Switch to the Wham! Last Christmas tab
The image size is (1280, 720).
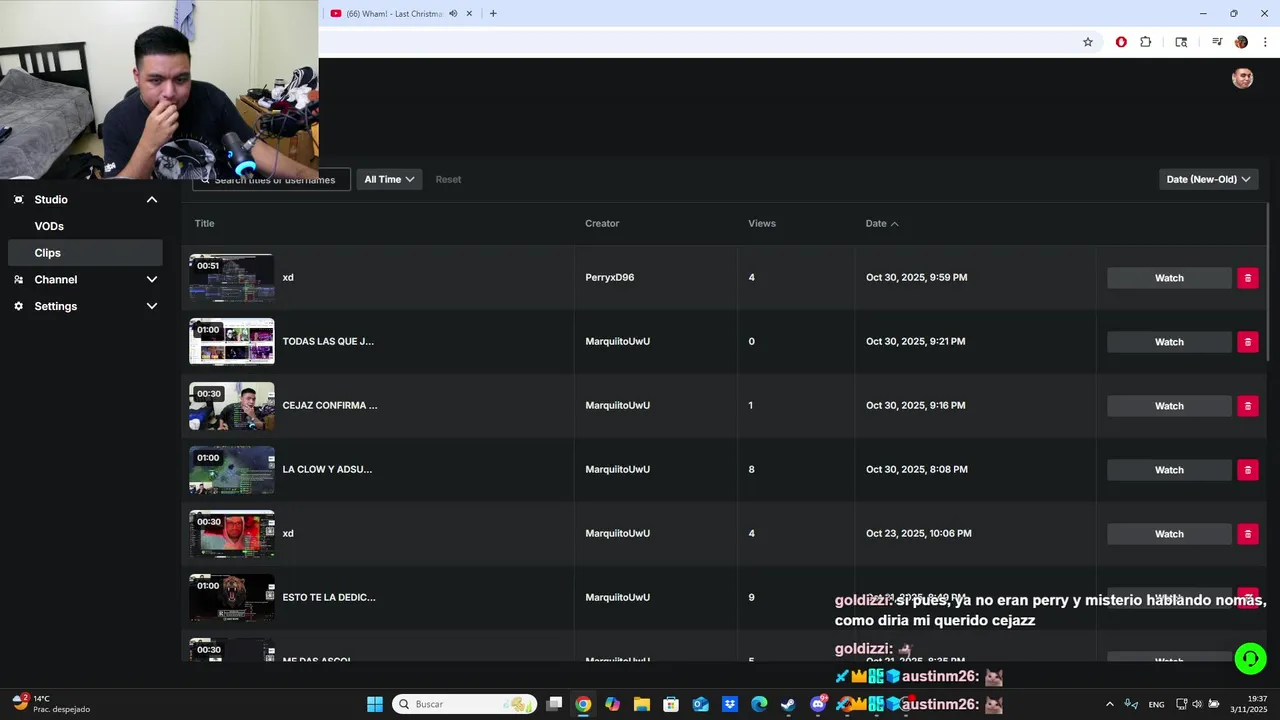pyautogui.click(x=400, y=13)
